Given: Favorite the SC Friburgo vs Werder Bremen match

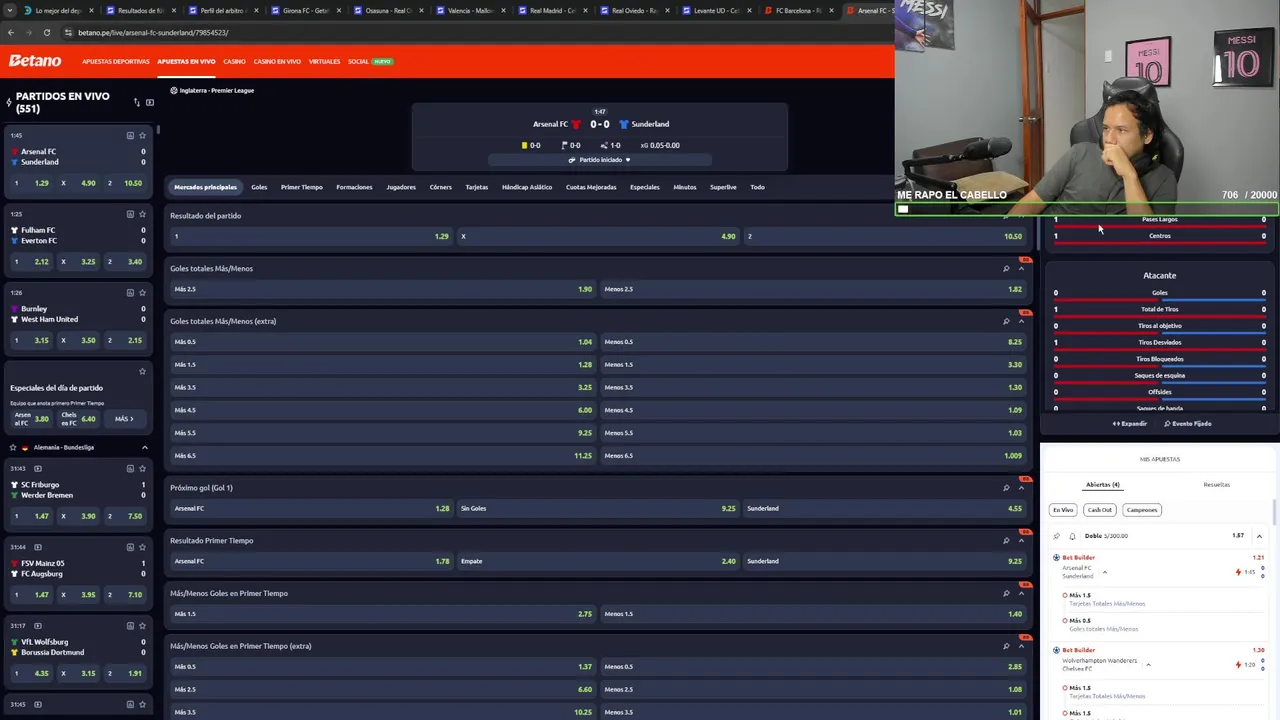Looking at the screenshot, I should pos(143,468).
